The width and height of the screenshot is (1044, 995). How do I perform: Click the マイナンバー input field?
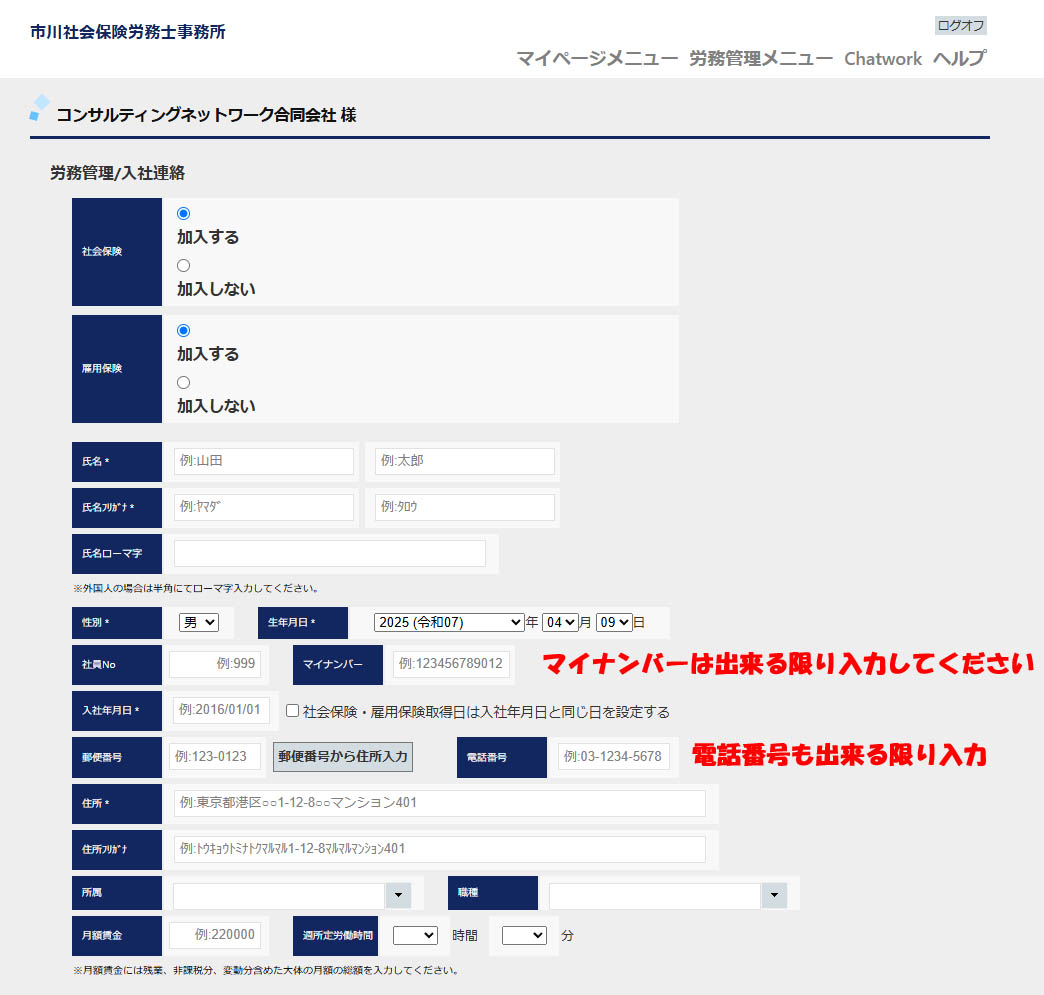[451, 665]
